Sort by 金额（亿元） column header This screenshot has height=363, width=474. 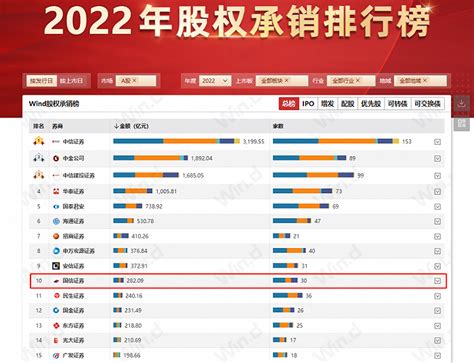click(x=131, y=126)
